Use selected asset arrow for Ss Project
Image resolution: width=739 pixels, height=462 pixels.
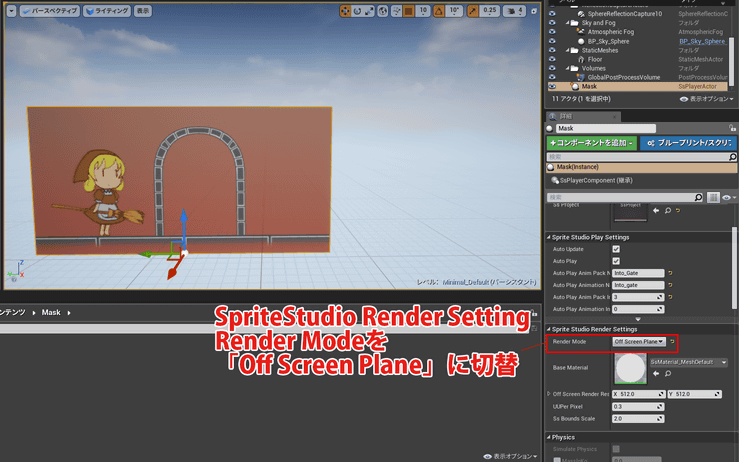tap(656, 210)
